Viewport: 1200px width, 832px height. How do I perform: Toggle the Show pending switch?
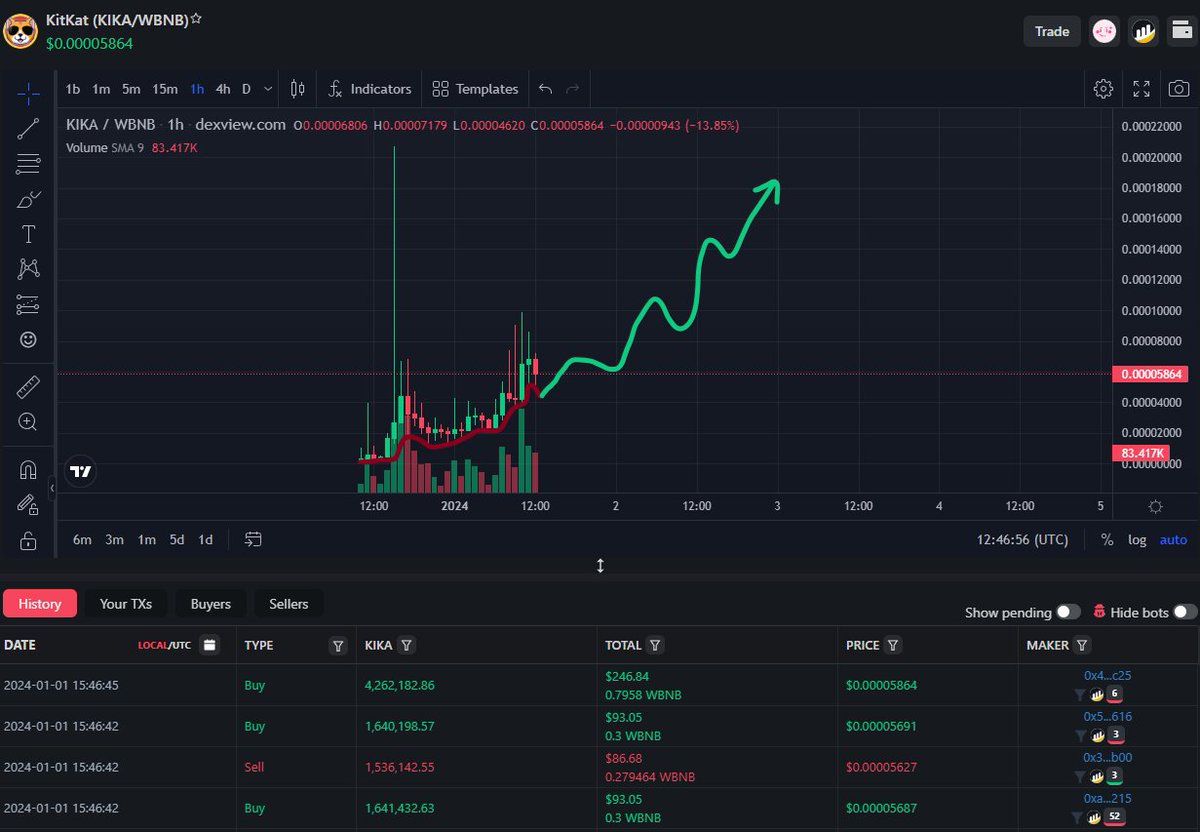coord(1069,612)
